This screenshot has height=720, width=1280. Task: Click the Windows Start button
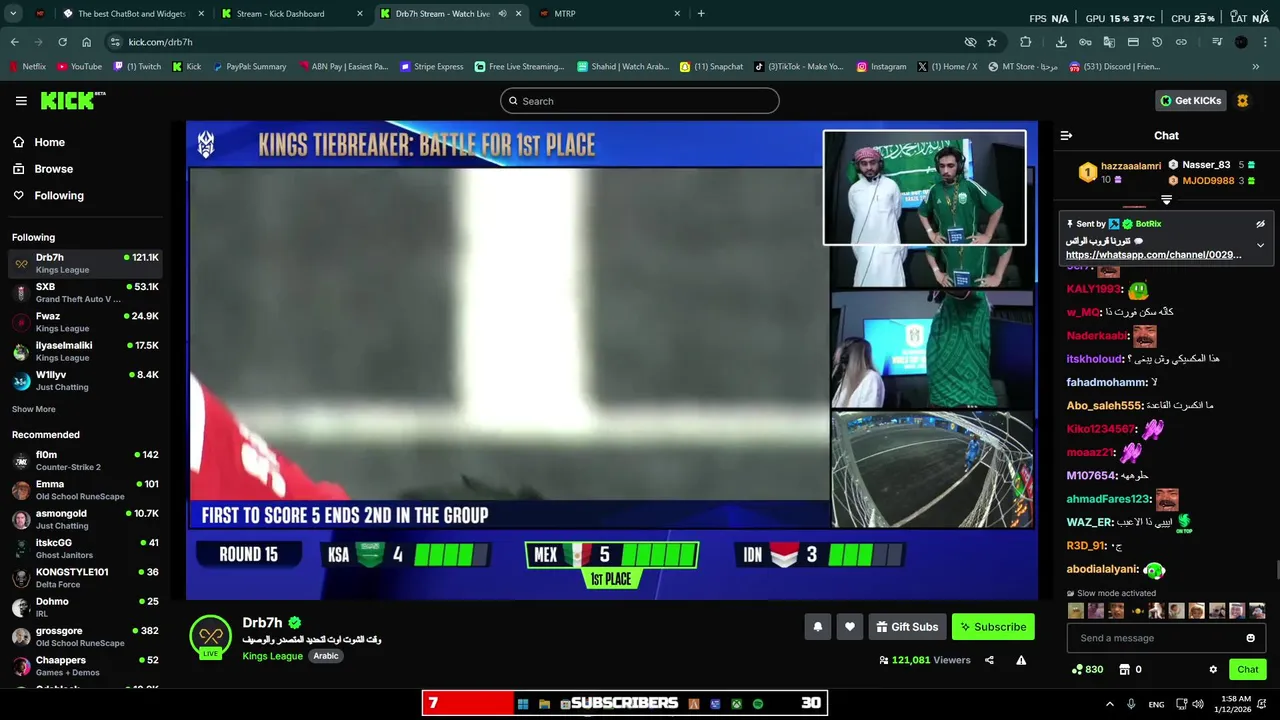522,704
